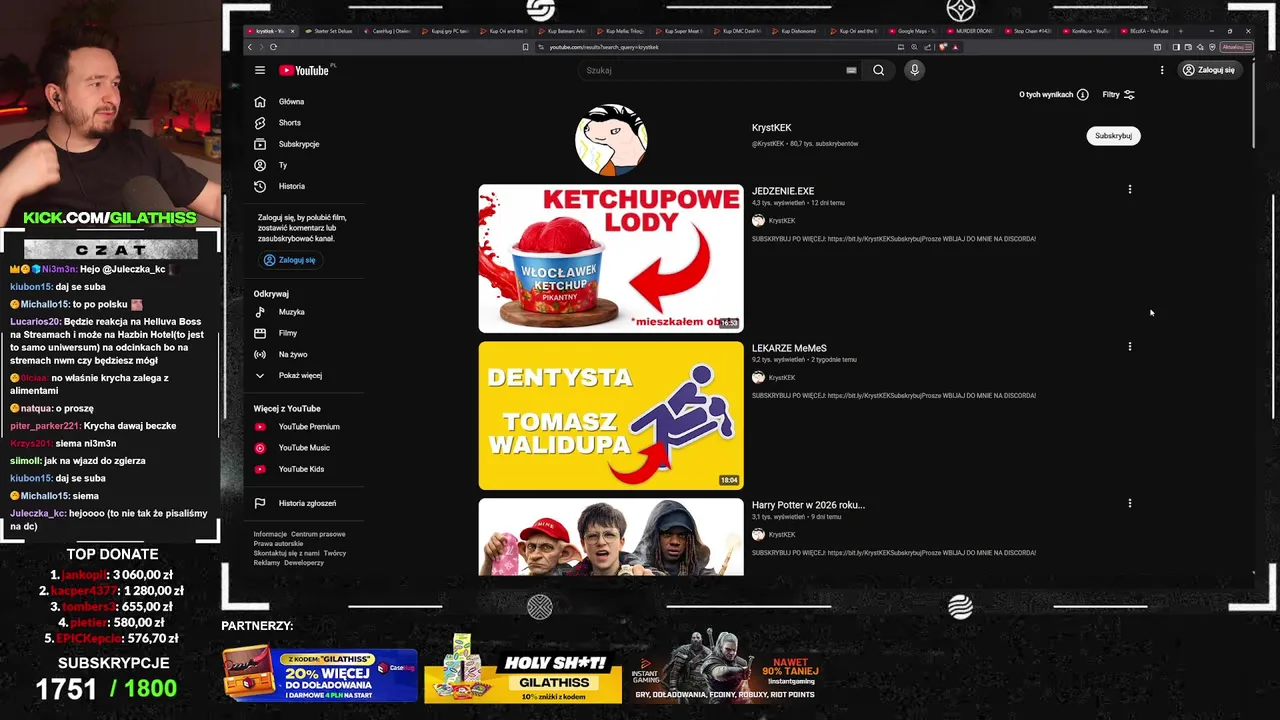
Task: Switch to Kup Dishonored browser tab
Action: pos(797,31)
